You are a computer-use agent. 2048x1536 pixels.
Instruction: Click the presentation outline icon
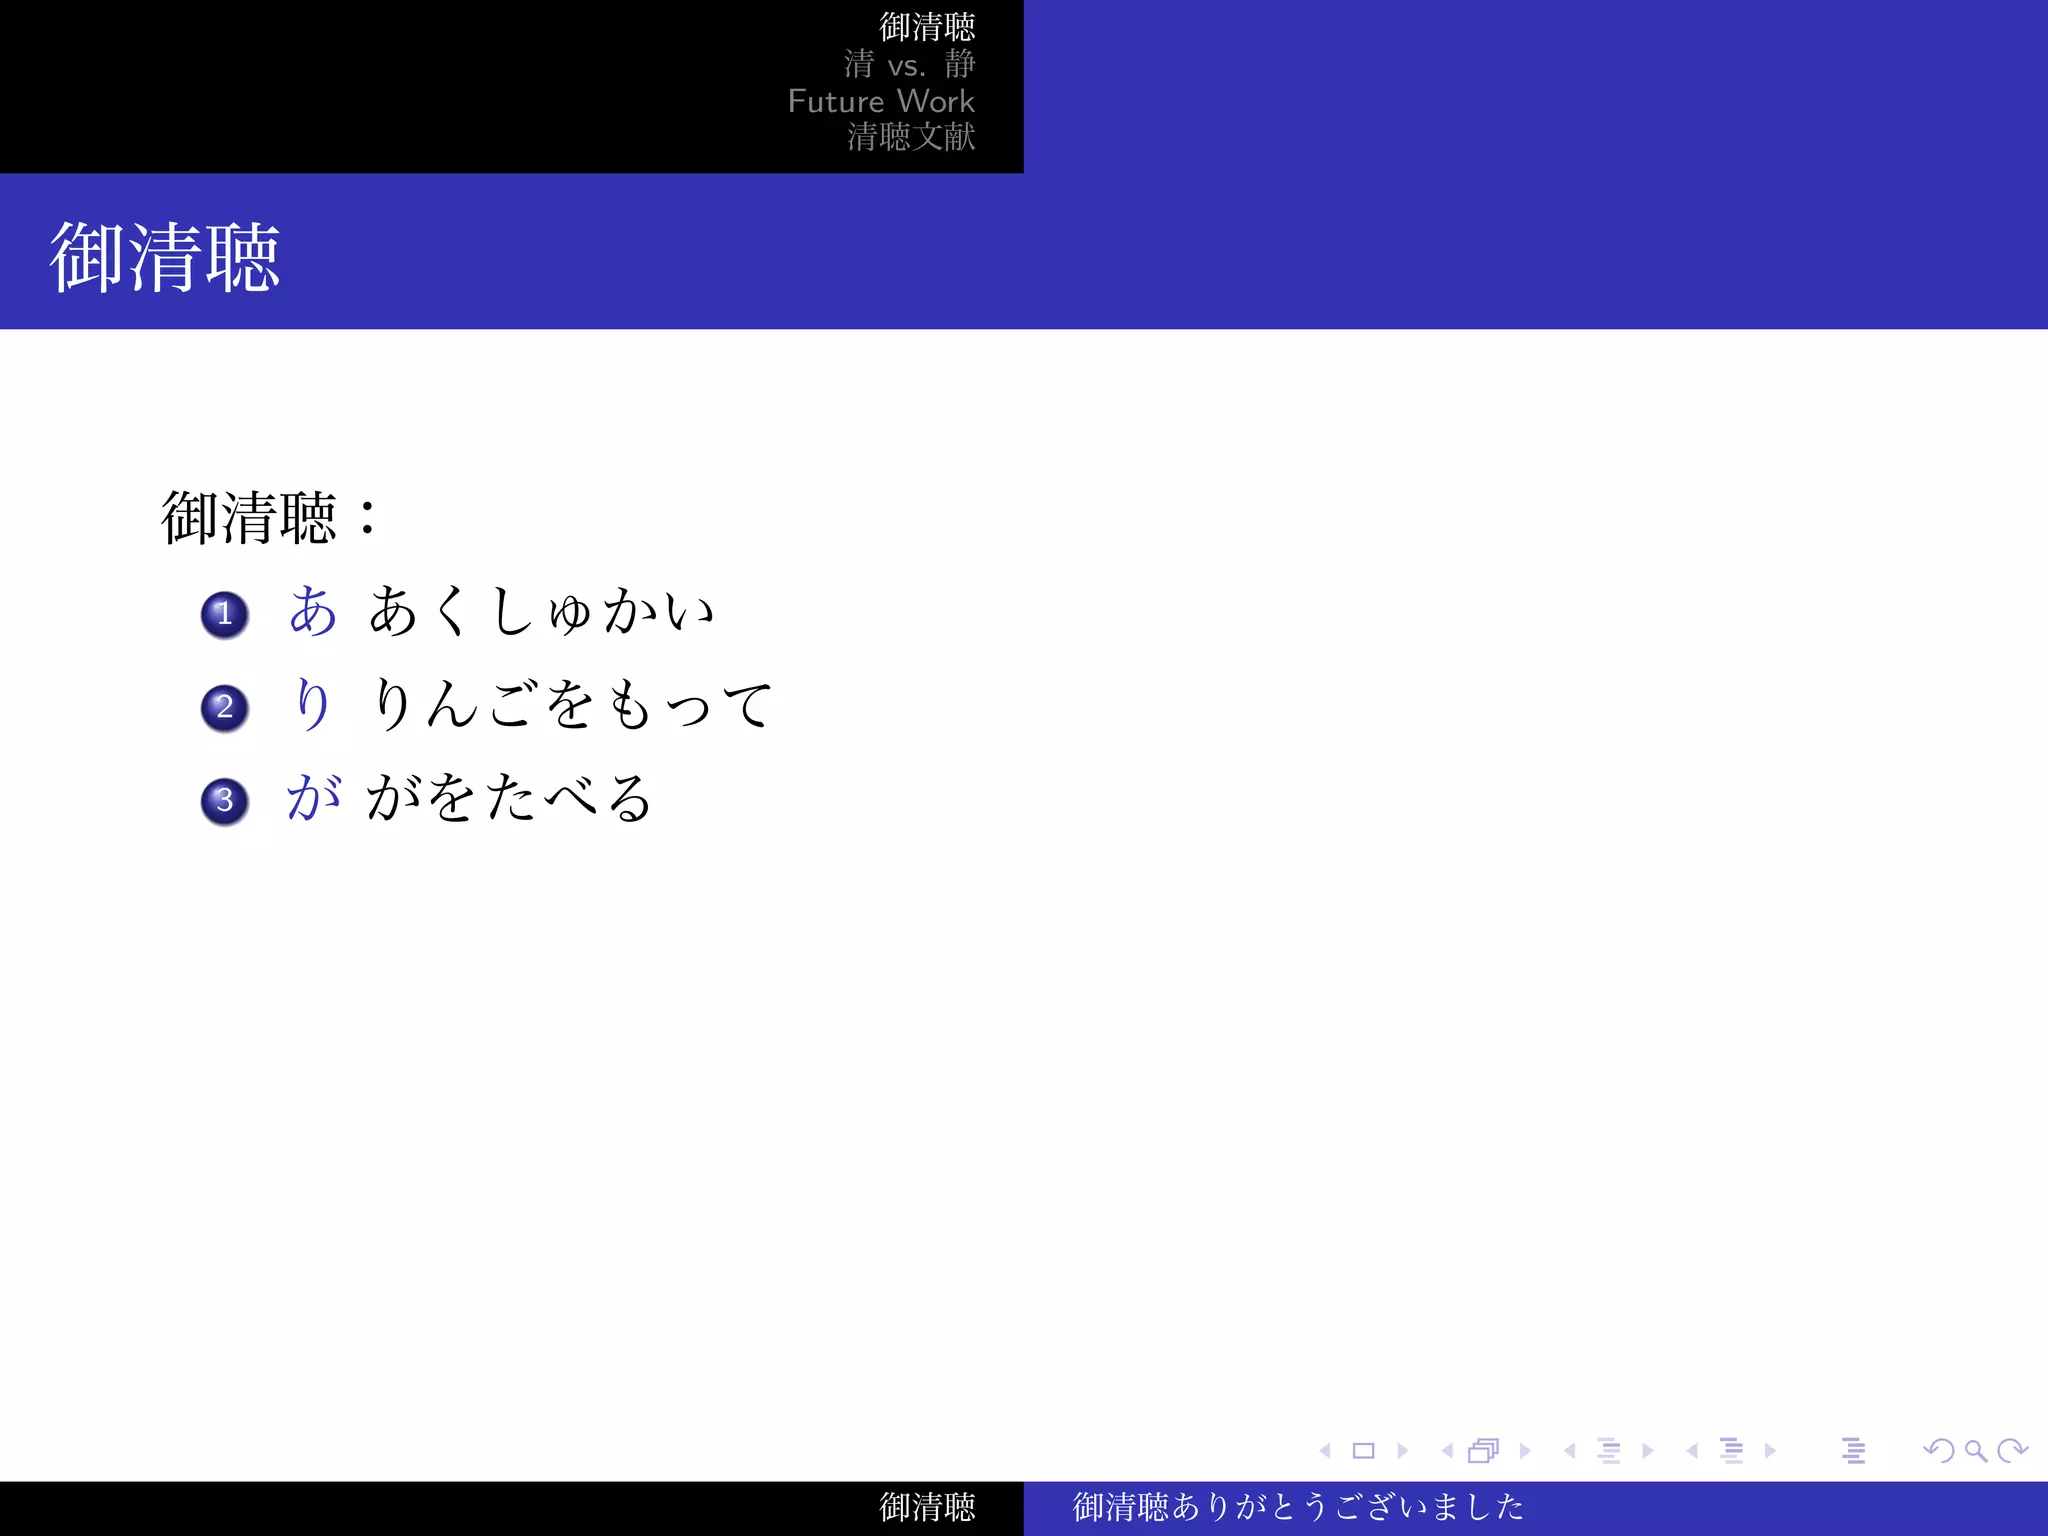(x=1853, y=1451)
